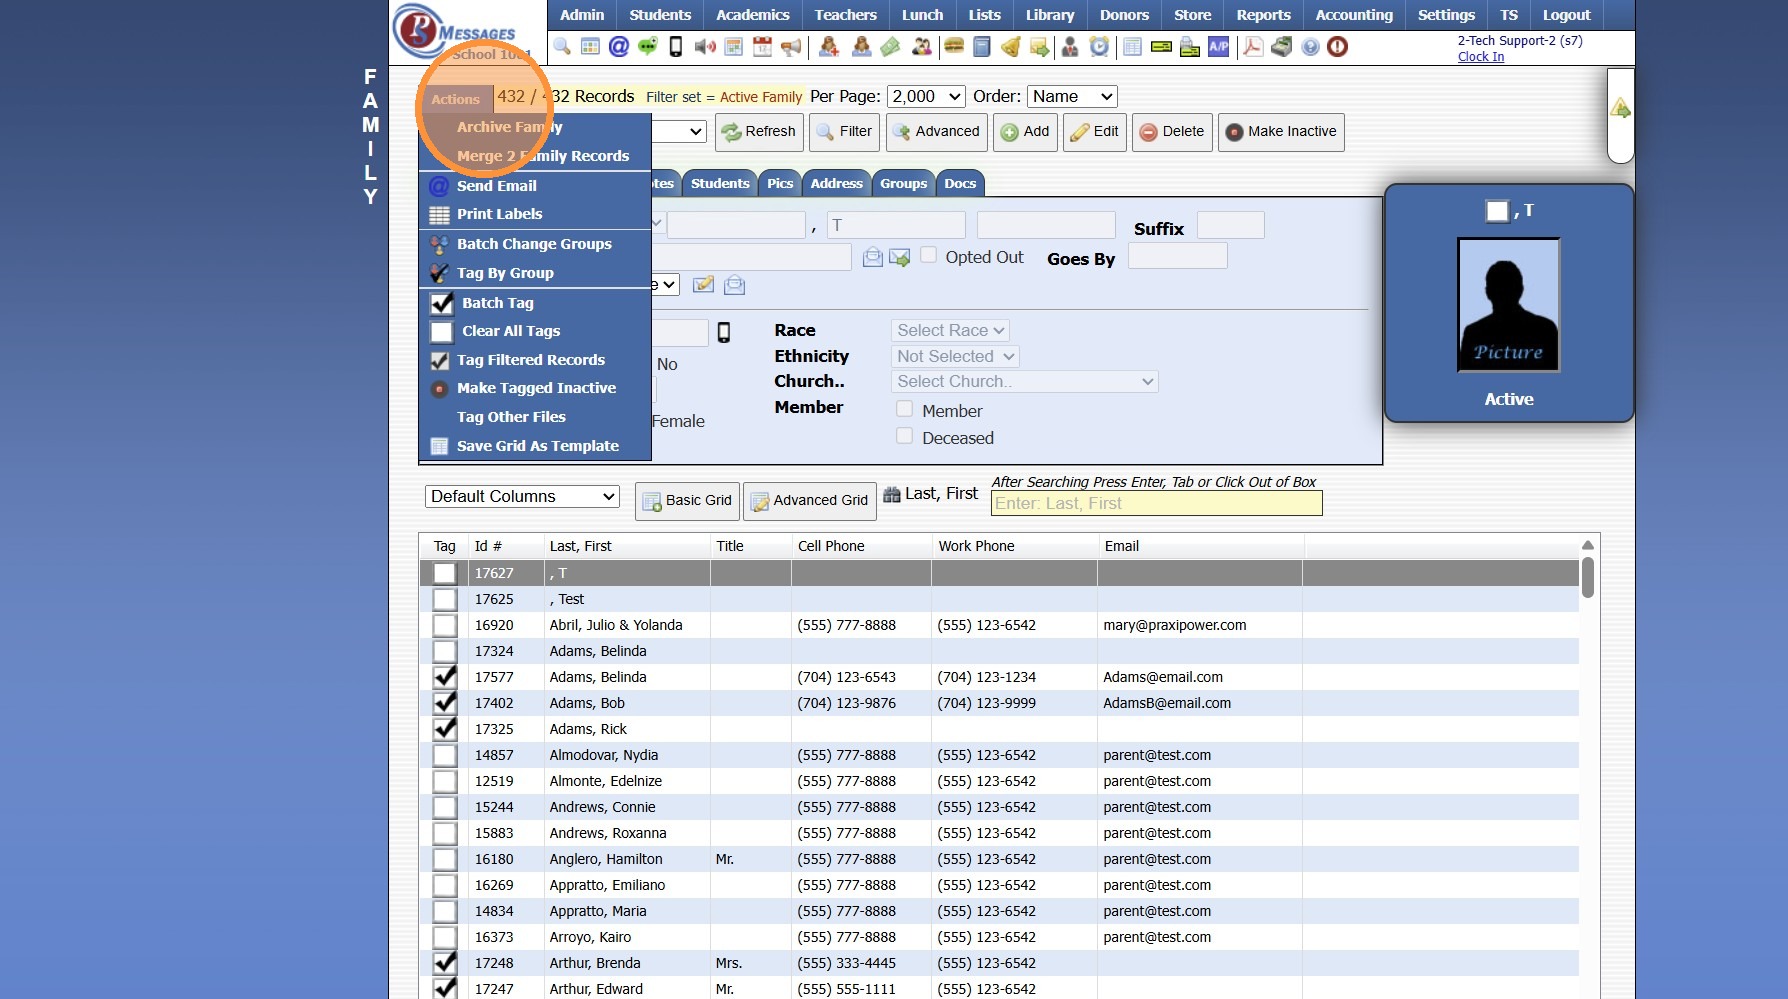Expand the Default Columns dropdown
Image resolution: width=1788 pixels, height=999 pixels.
[x=522, y=497]
